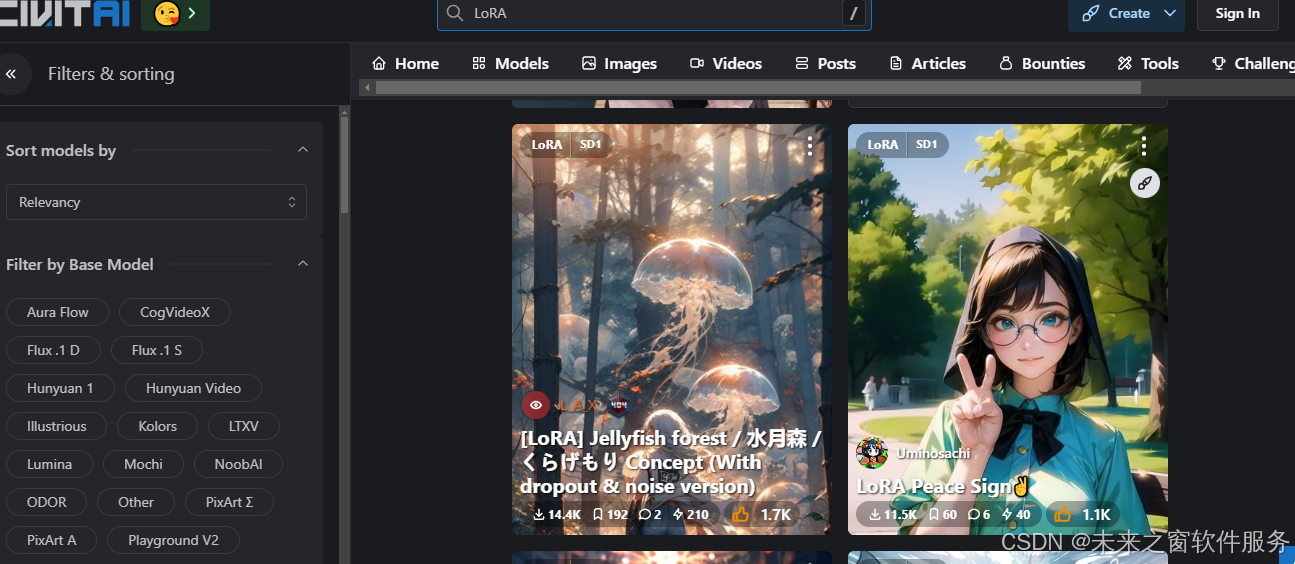The width and height of the screenshot is (1295, 564).
Task: Open options menu on Jellyfish forest card
Action: point(809,146)
